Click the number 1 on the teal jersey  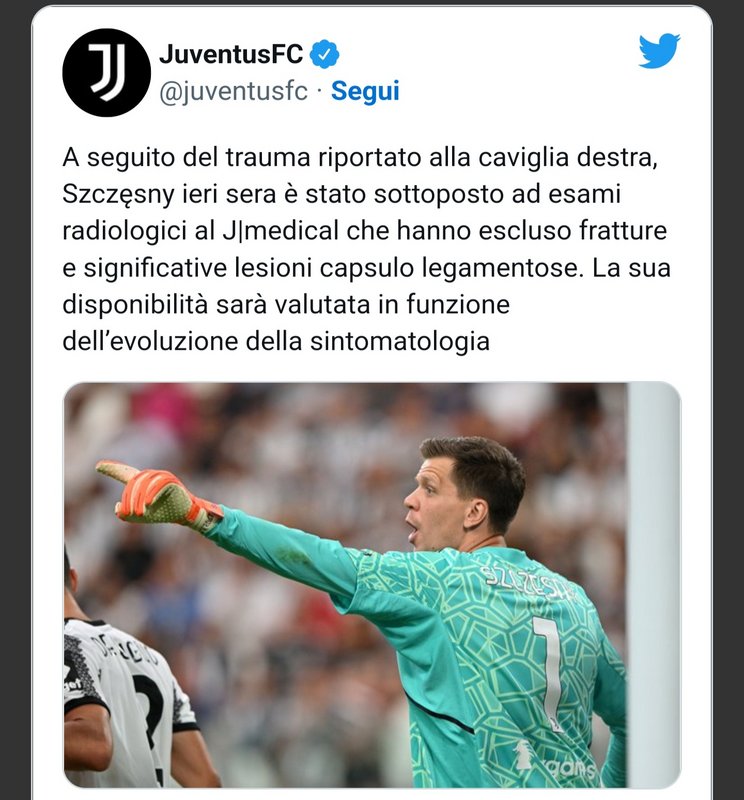(550, 672)
